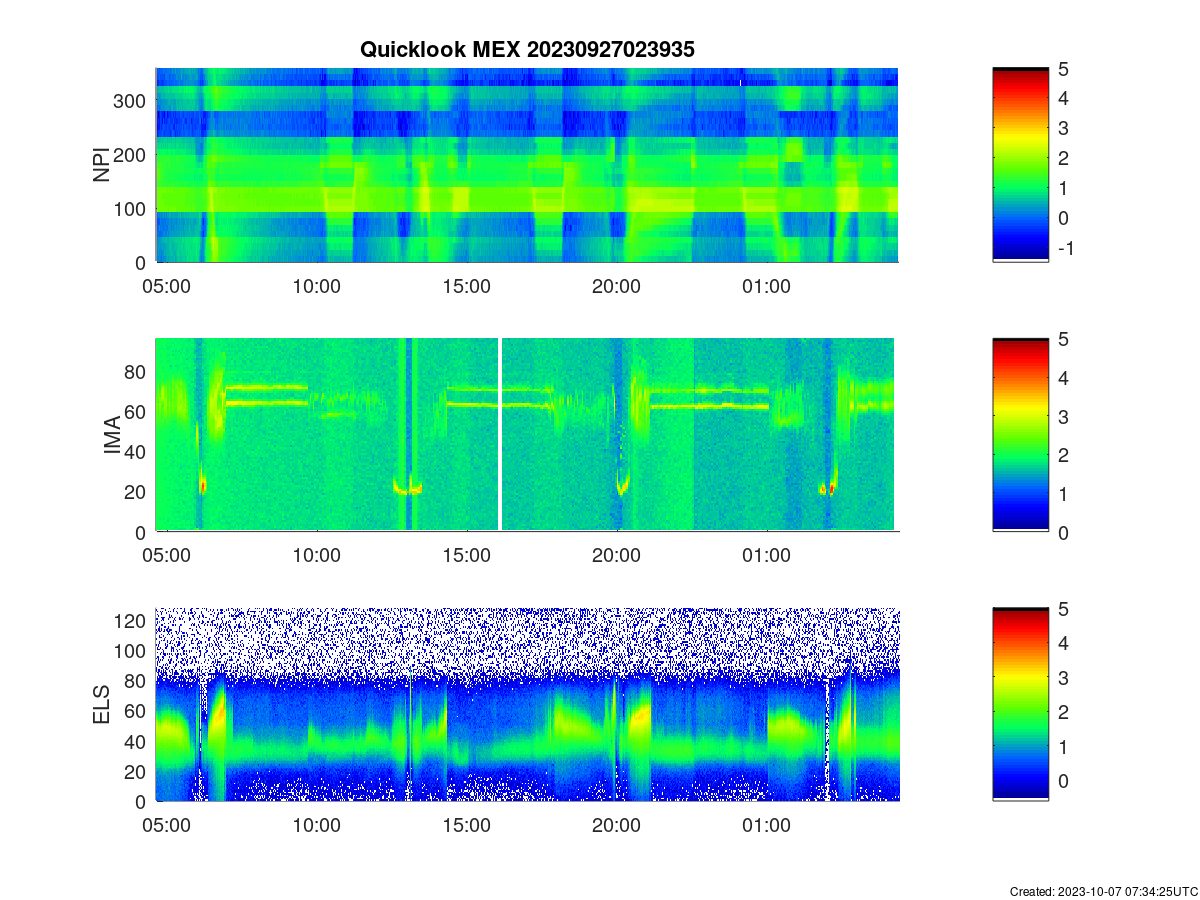Click the 10:00 tick under NPI panel
1200x900 pixels.
[317, 286]
